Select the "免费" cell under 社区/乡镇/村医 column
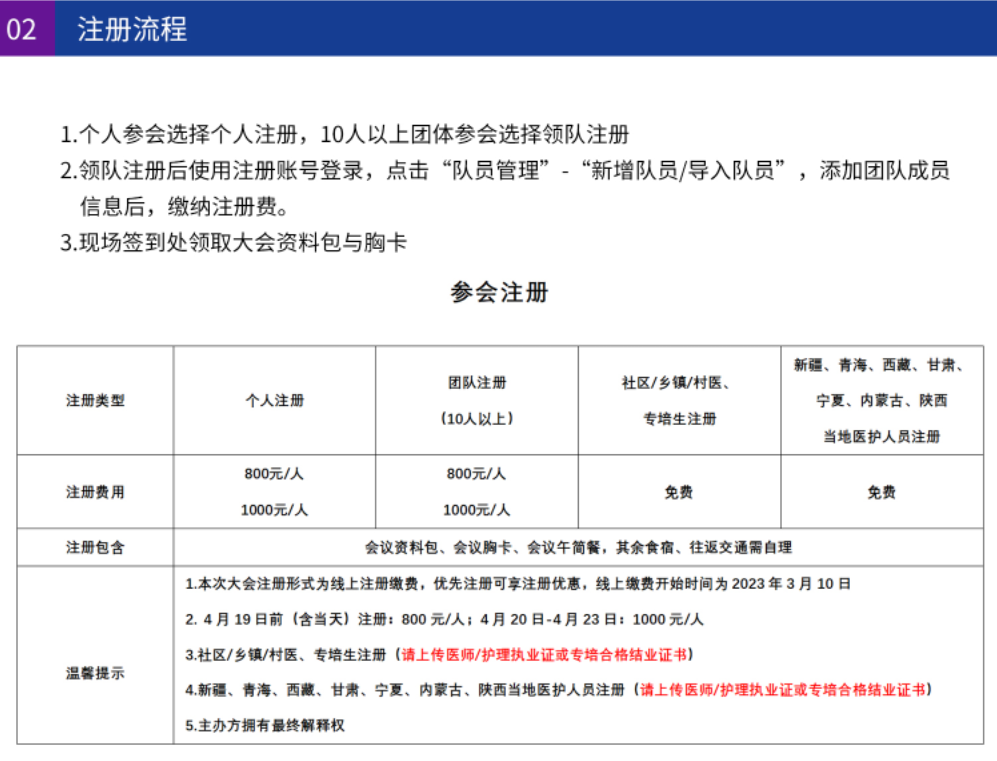 pyautogui.click(x=679, y=492)
